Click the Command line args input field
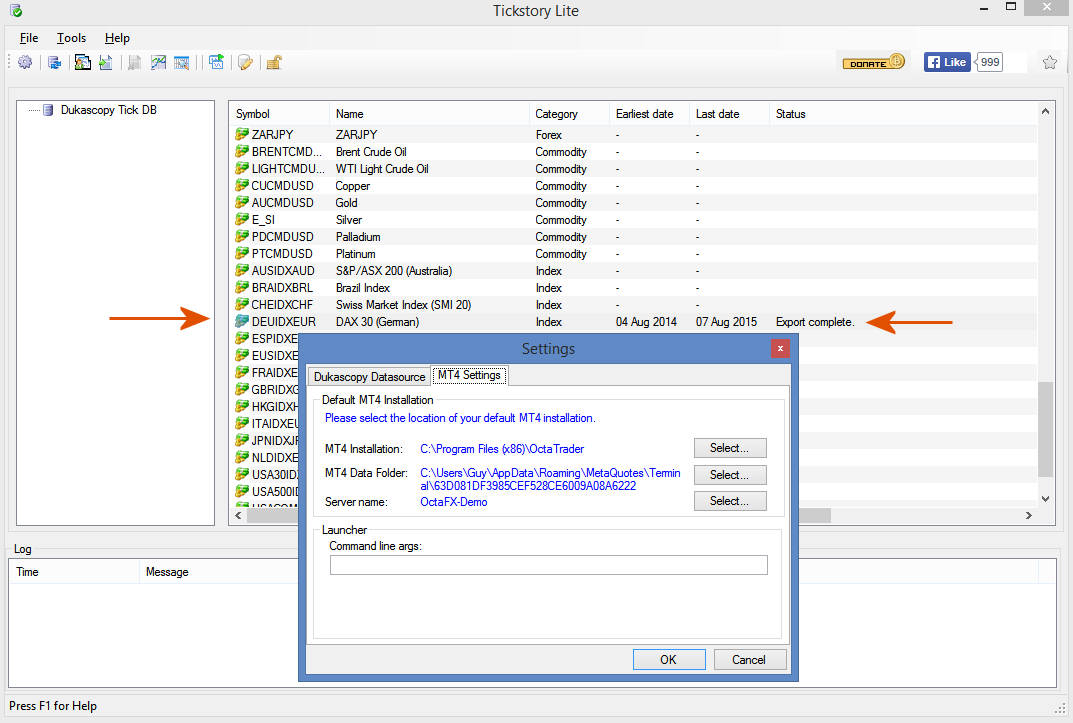The height and width of the screenshot is (723, 1073). pyautogui.click(x=549, y=565)
